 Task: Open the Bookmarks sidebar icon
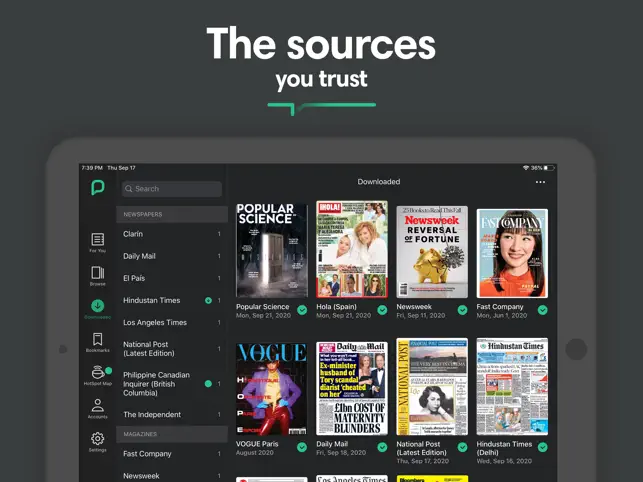pos(98,339)
